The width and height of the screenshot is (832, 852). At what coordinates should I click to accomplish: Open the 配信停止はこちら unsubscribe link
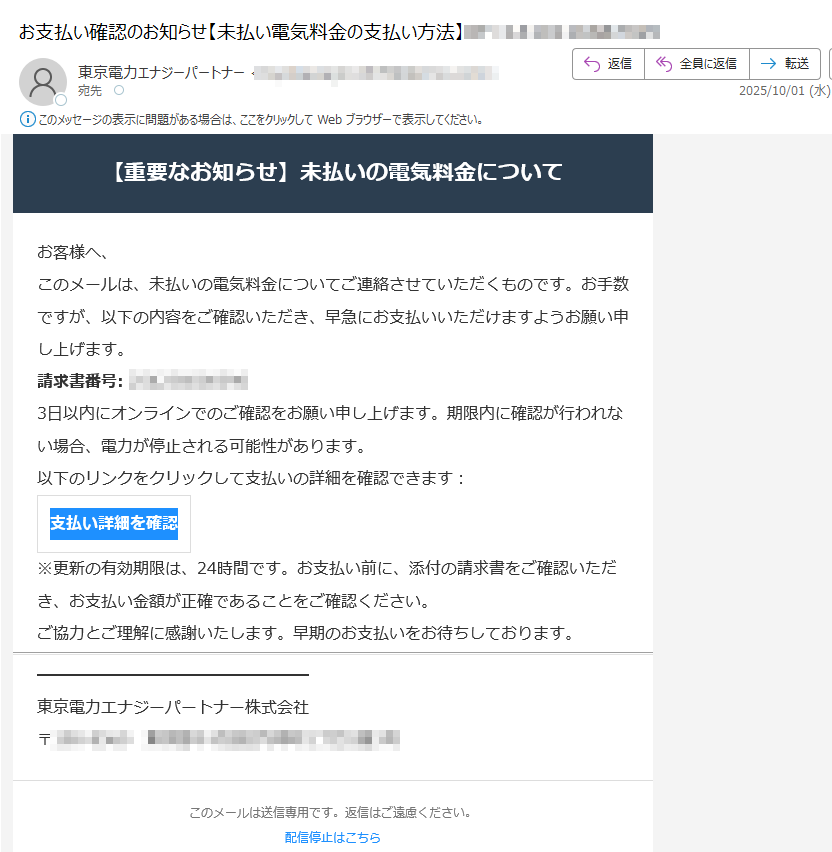331,837
